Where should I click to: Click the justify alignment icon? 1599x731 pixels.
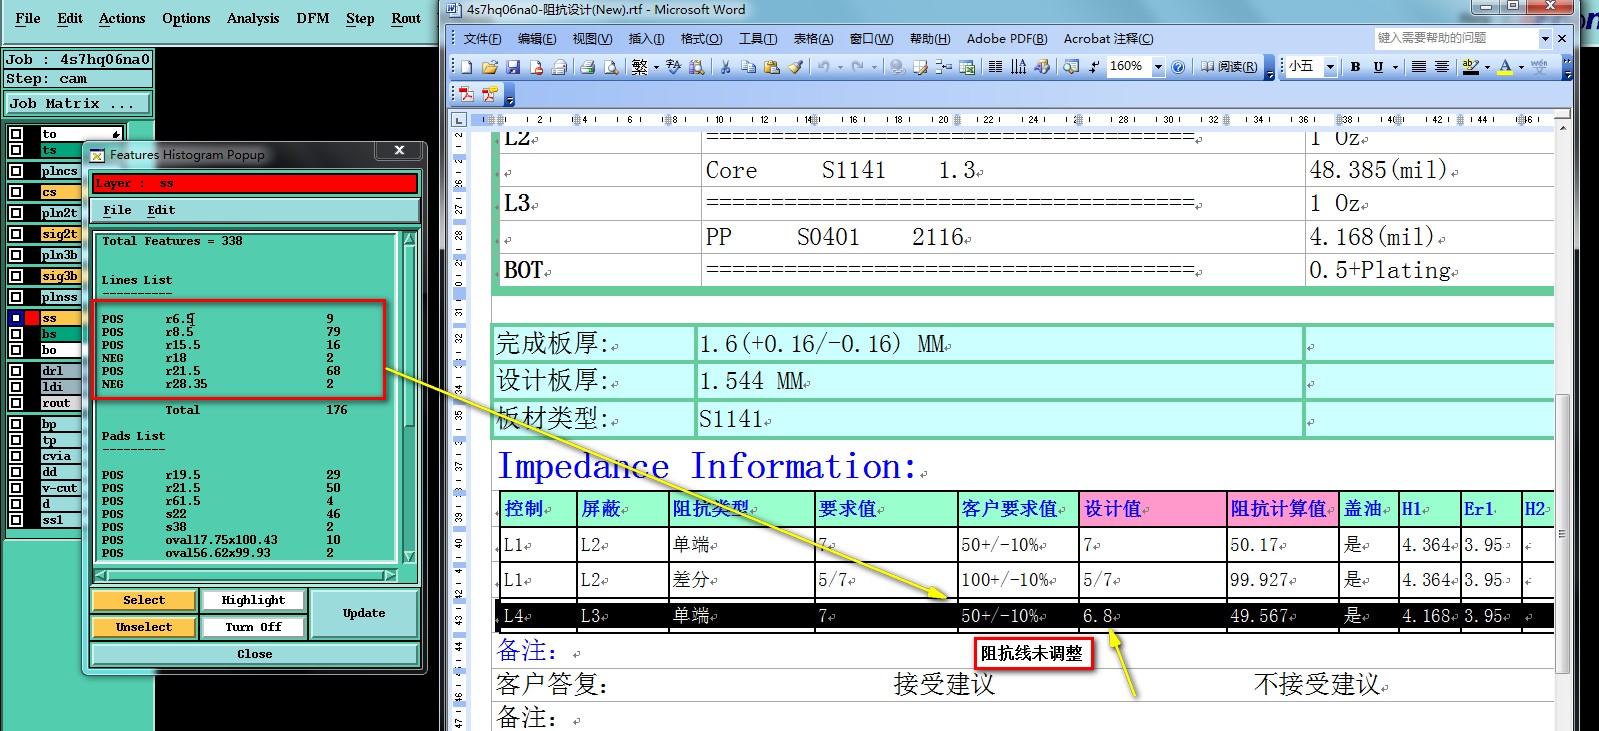coord(1418,67)
